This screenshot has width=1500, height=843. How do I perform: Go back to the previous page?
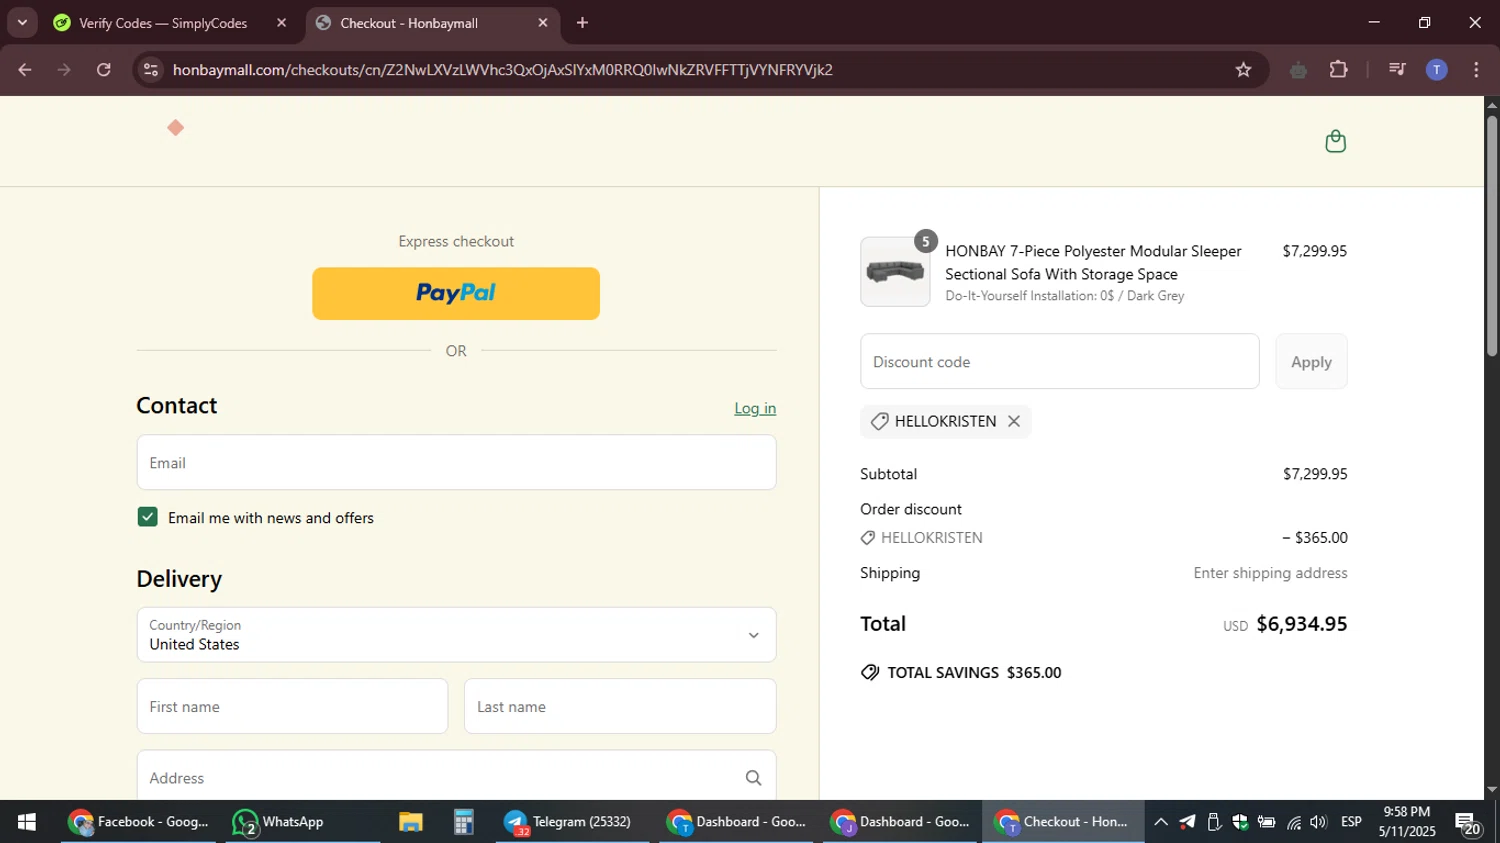[25, 70]
